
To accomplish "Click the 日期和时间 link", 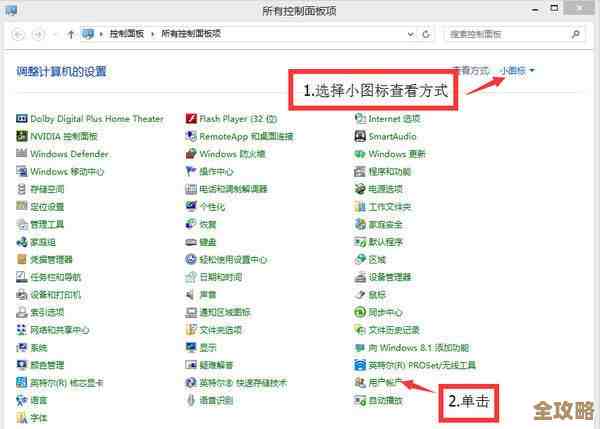I will (221, 277).
